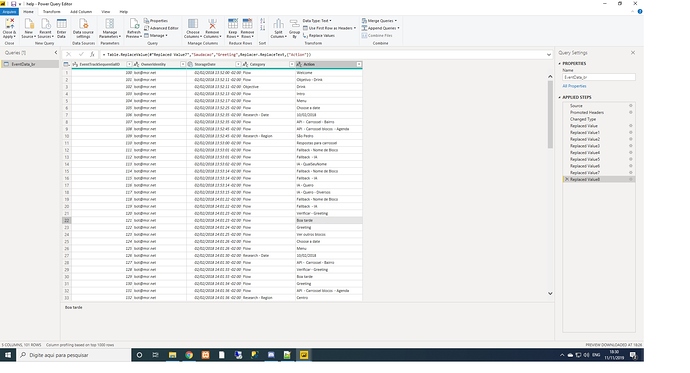Open the gear of the Replaced Value7 step

(x=631, y=172)
